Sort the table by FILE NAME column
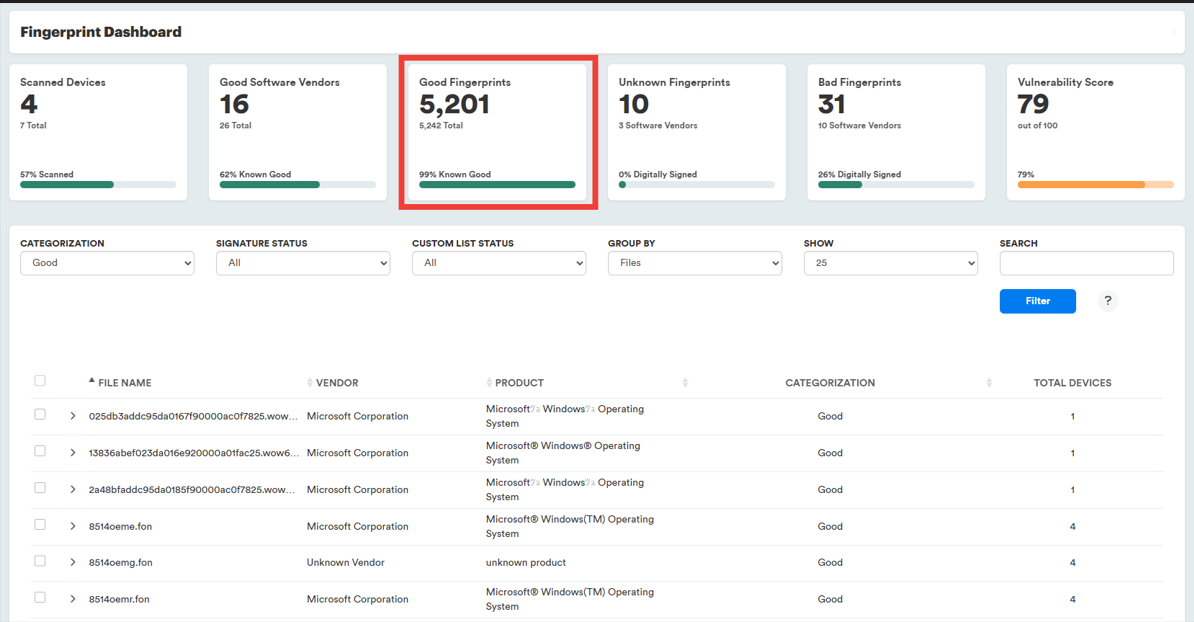The height and width of the screenshot is (622, 1194). (125, 383)
